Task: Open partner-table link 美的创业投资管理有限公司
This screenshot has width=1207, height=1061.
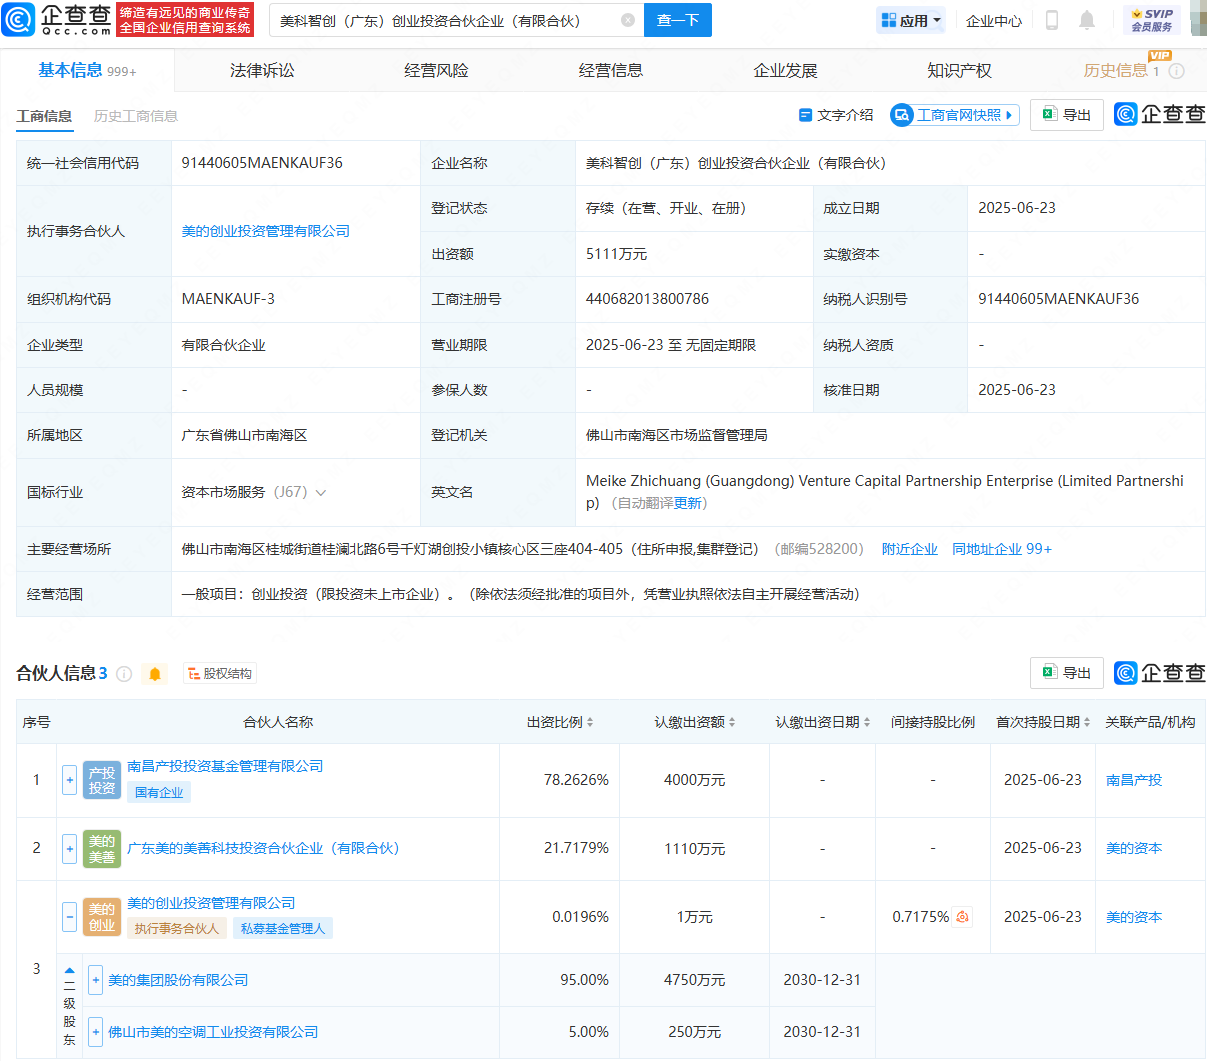Action: click(x=211, y=903)
